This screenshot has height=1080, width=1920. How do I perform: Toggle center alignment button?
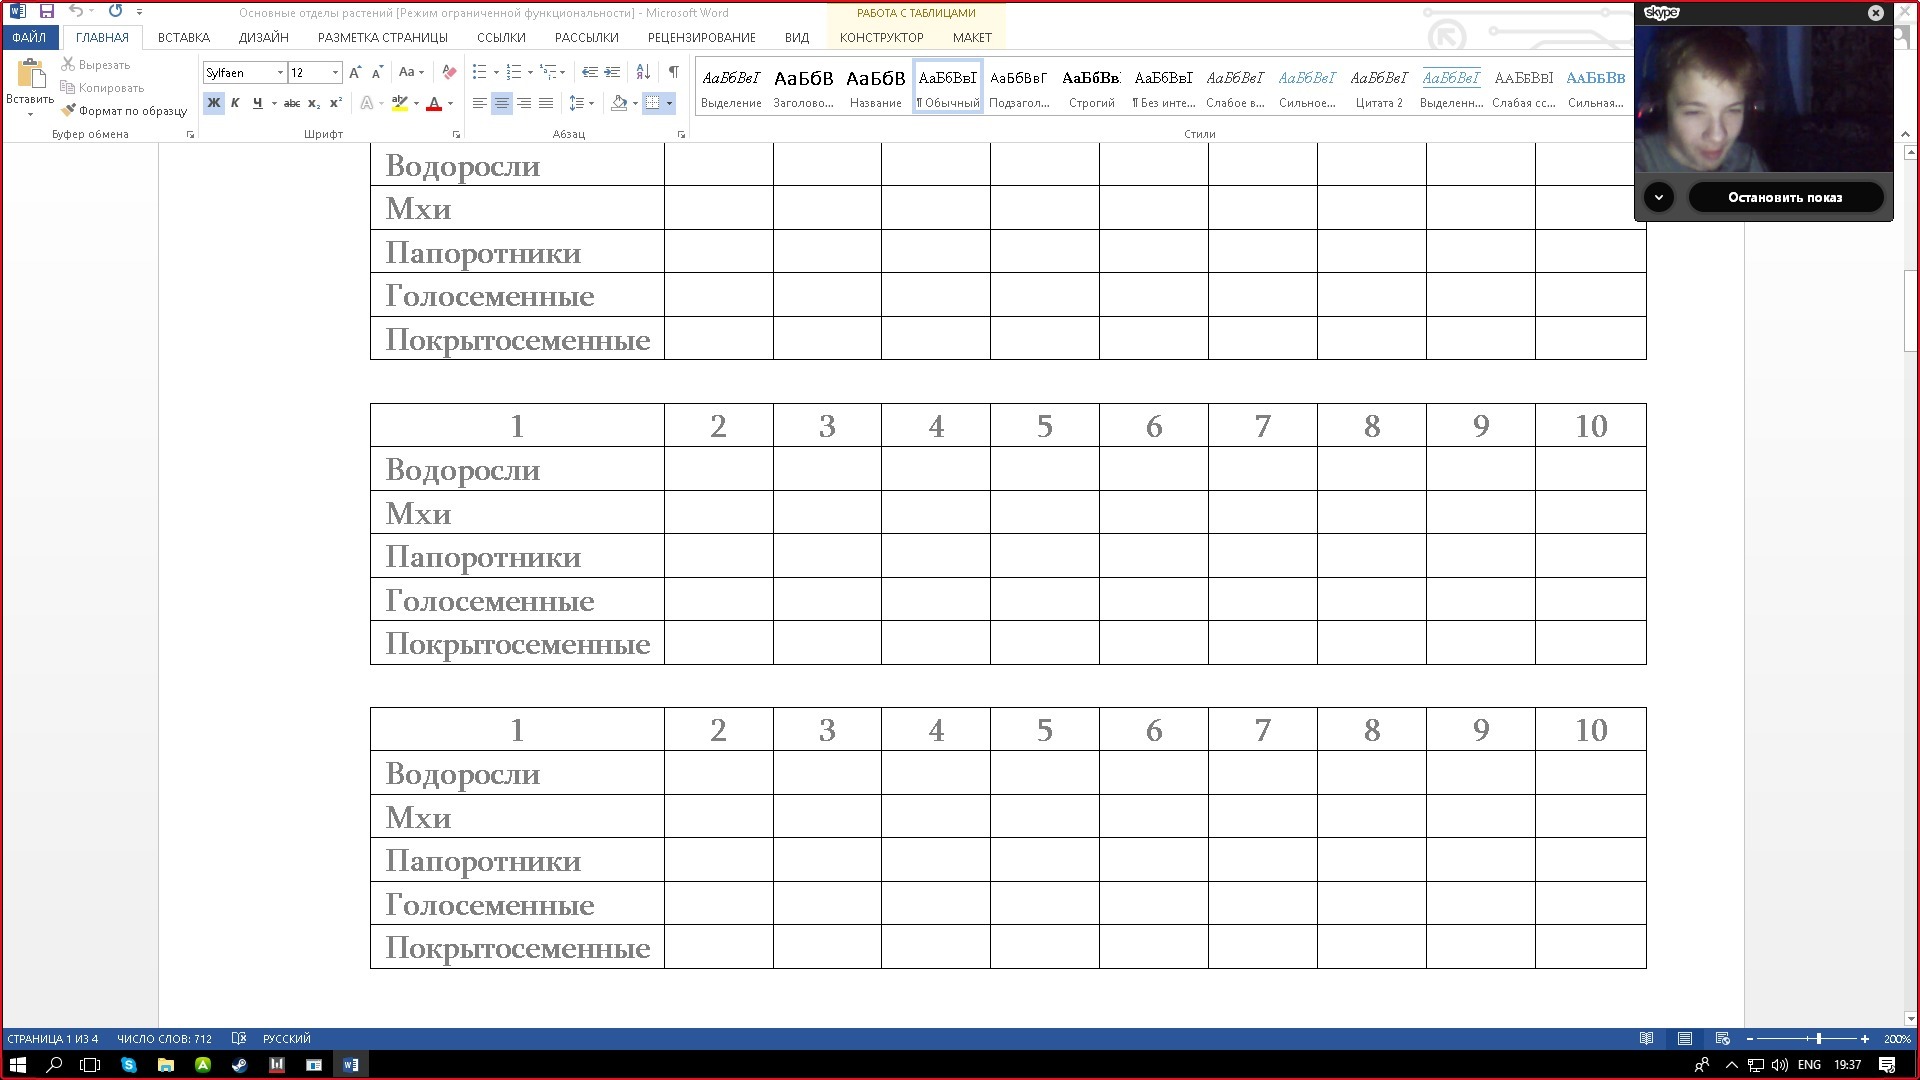[502, 103]
